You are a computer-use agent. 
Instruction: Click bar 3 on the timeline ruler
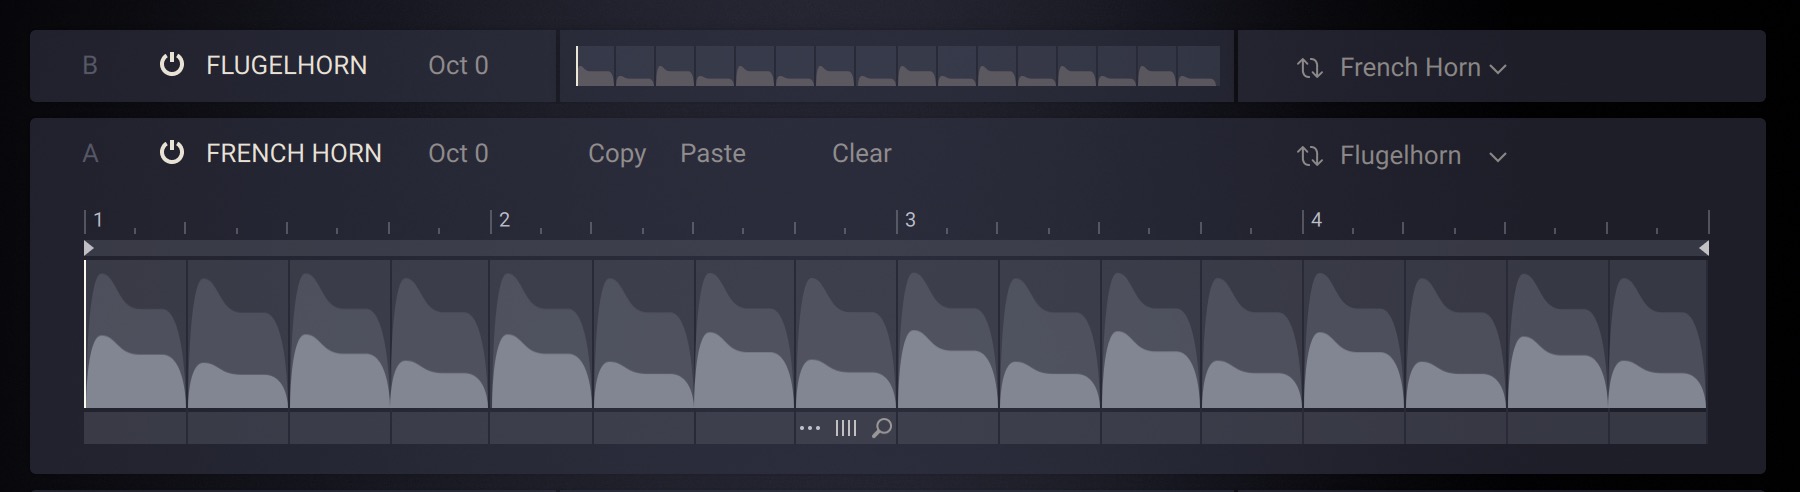point(909,220)
